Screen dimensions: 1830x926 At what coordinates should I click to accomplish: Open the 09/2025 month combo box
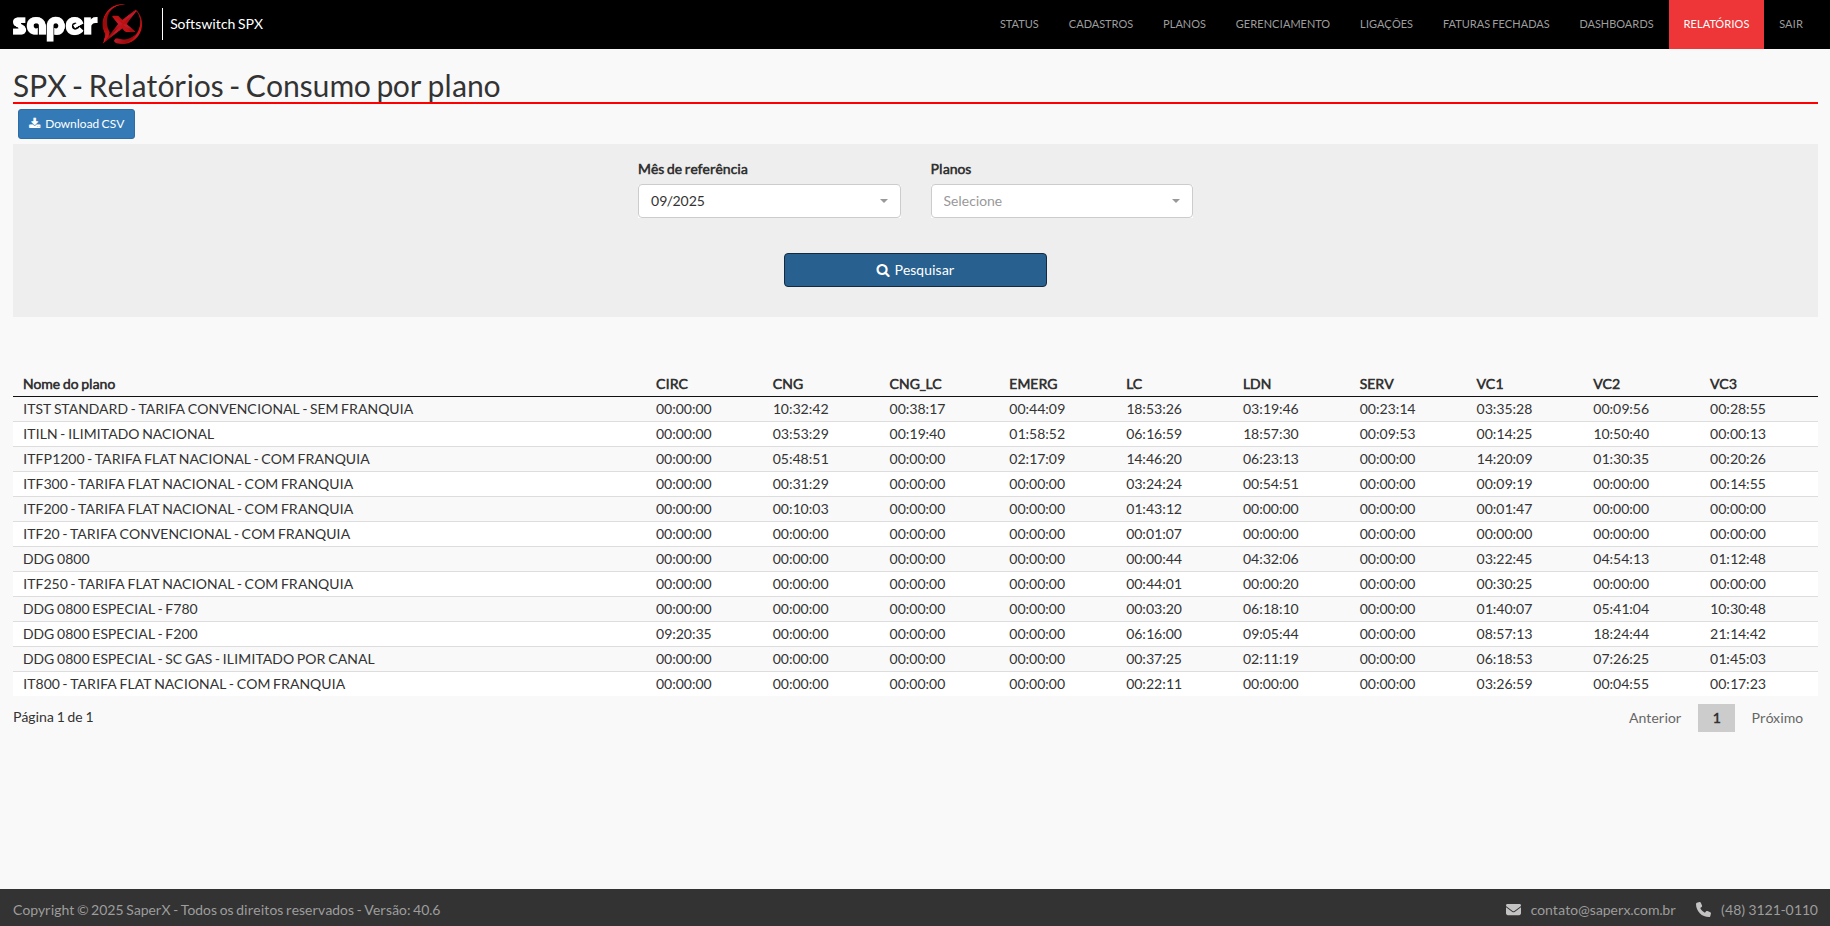769,201
